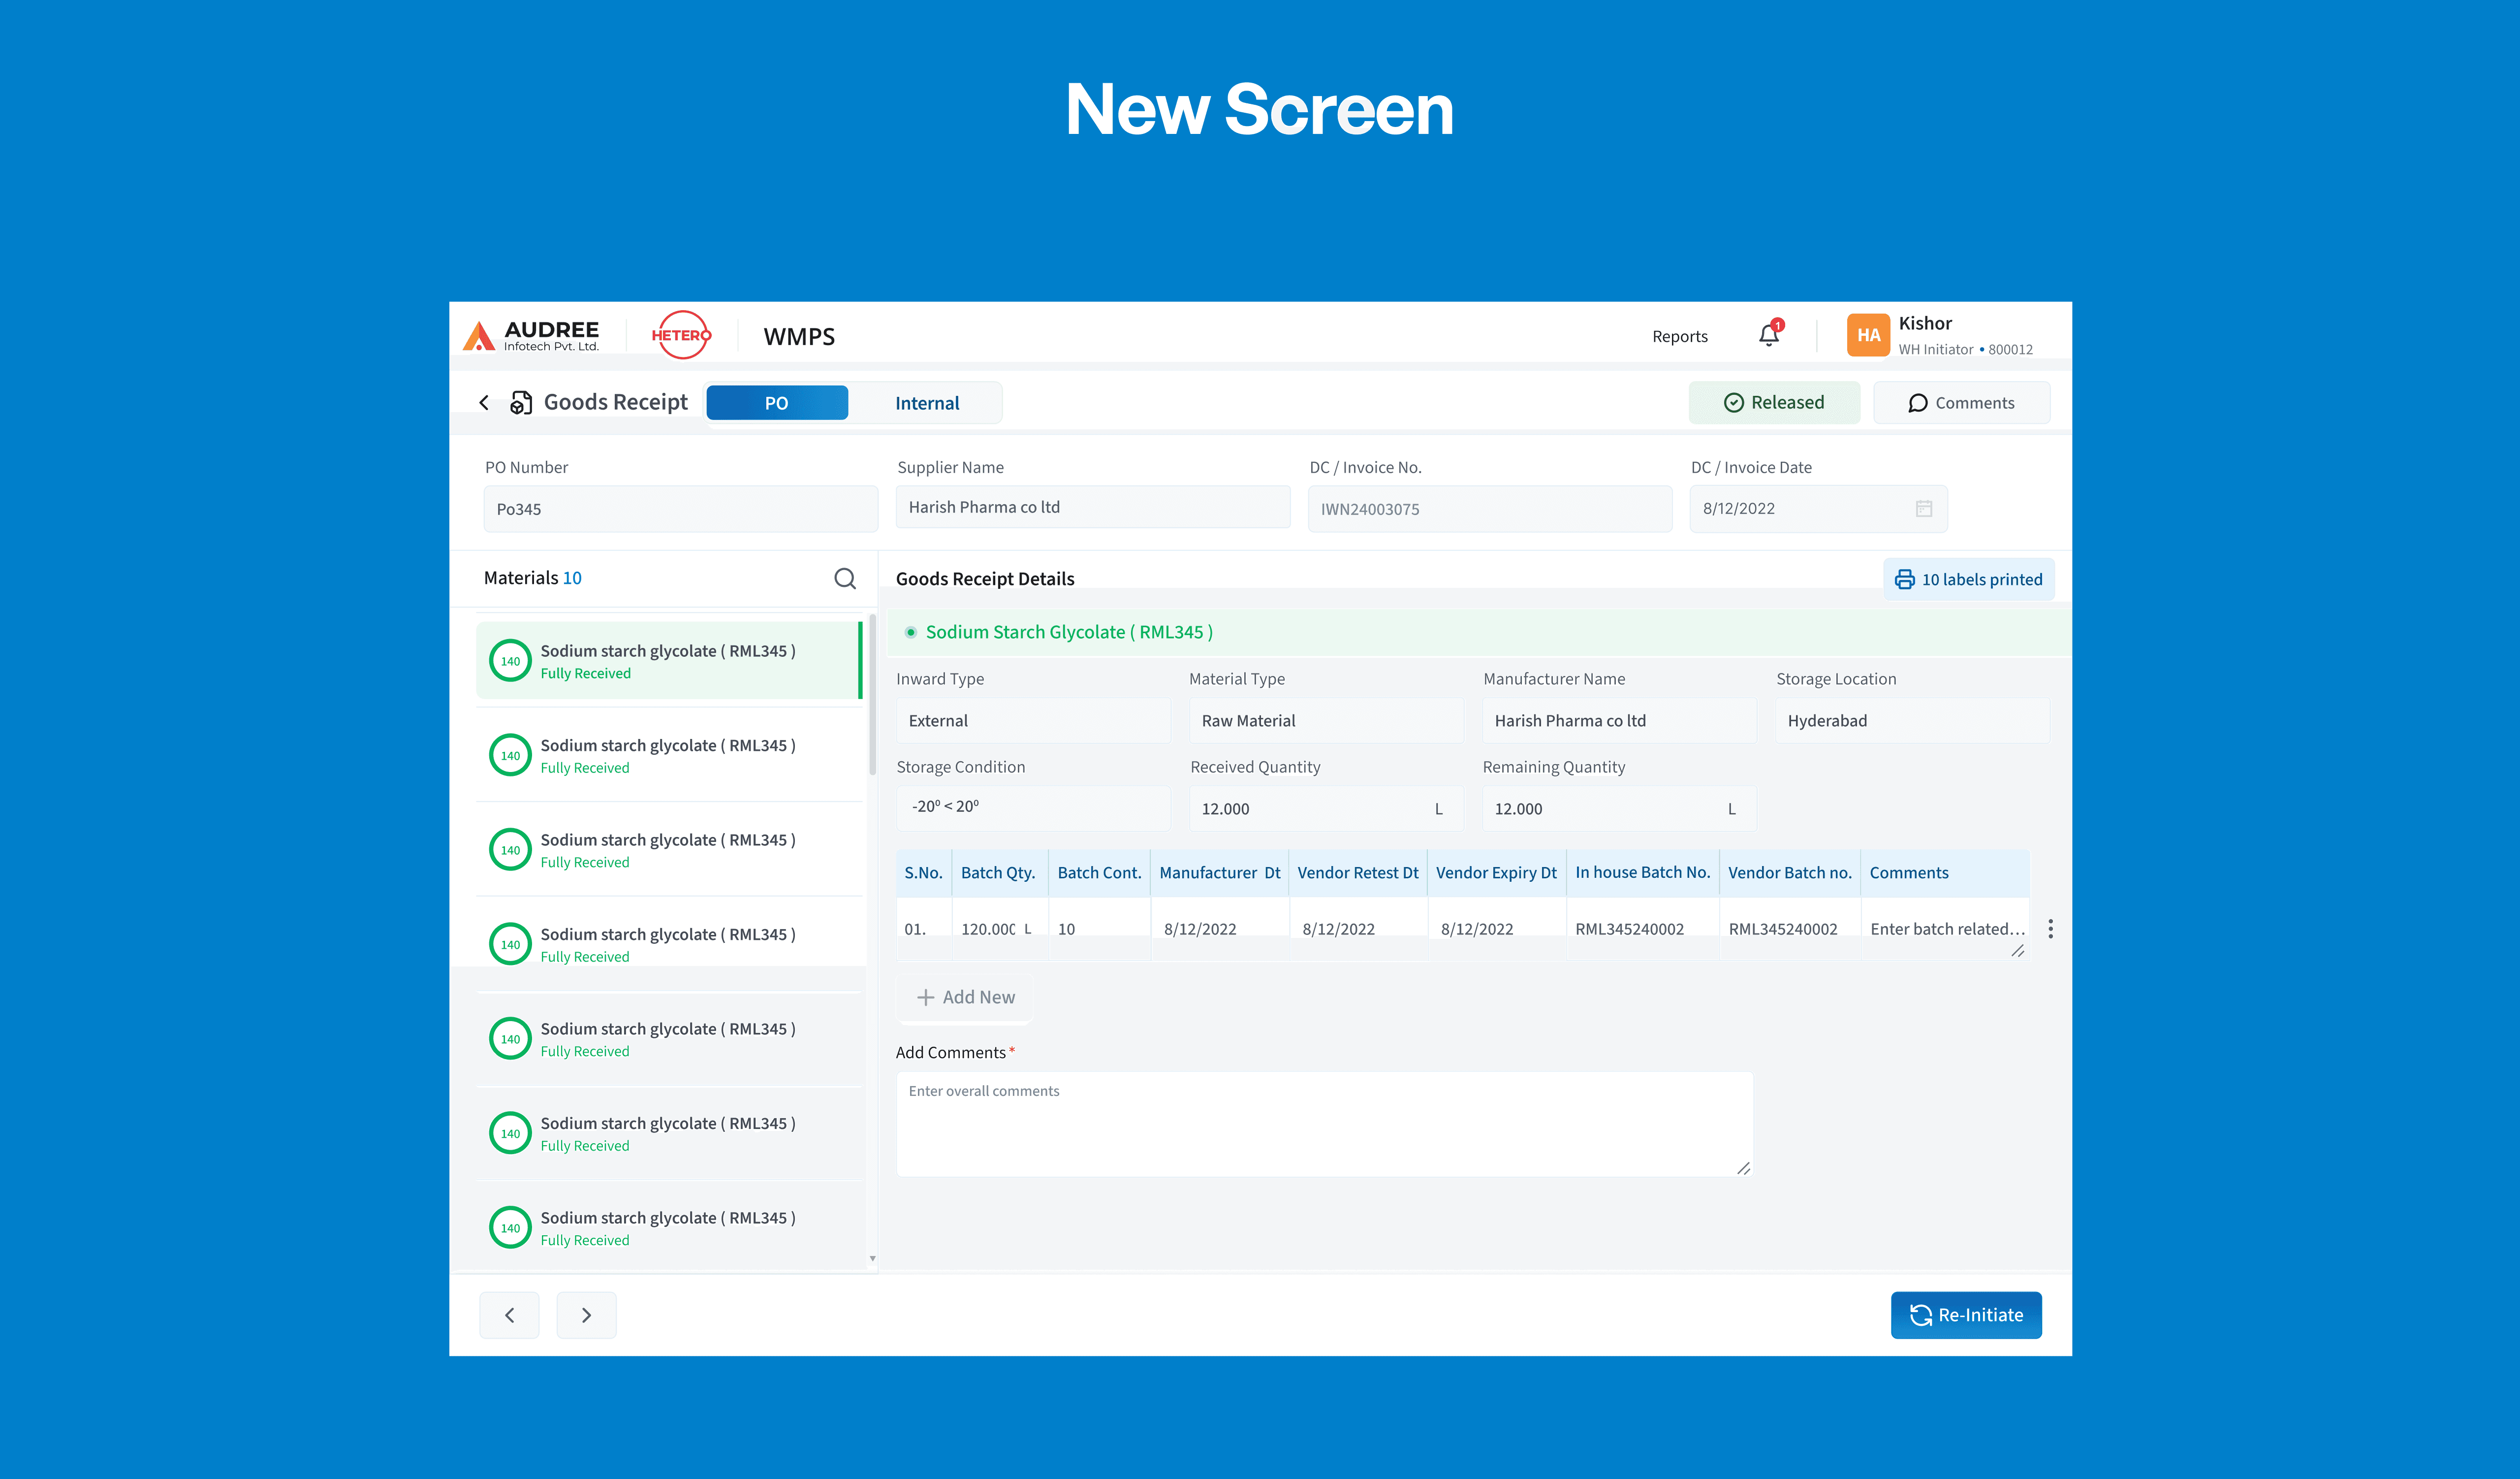Select the Sodium Starch Glycolate radio button
Screen dimensions: 2520x1479
pos(910,632)
